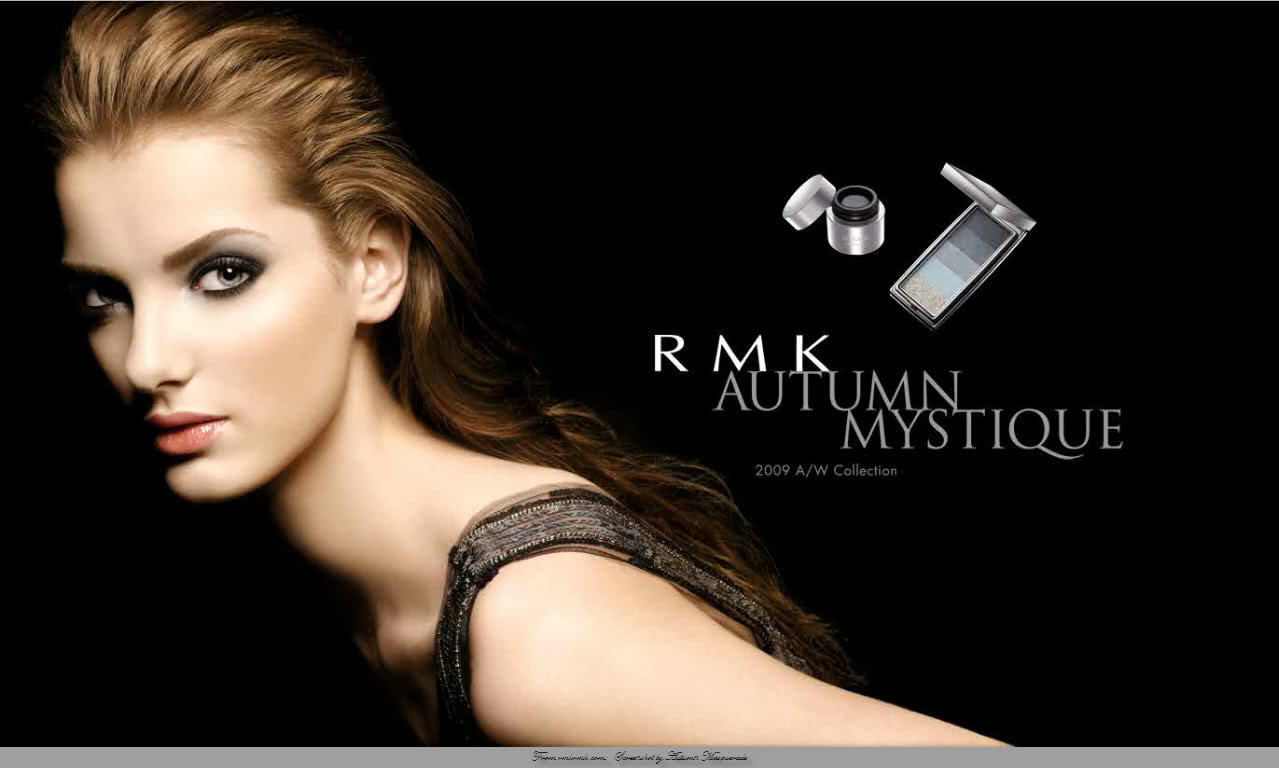
Task: Open the 2009 A/W Collection link
Action: pos(826,470)
